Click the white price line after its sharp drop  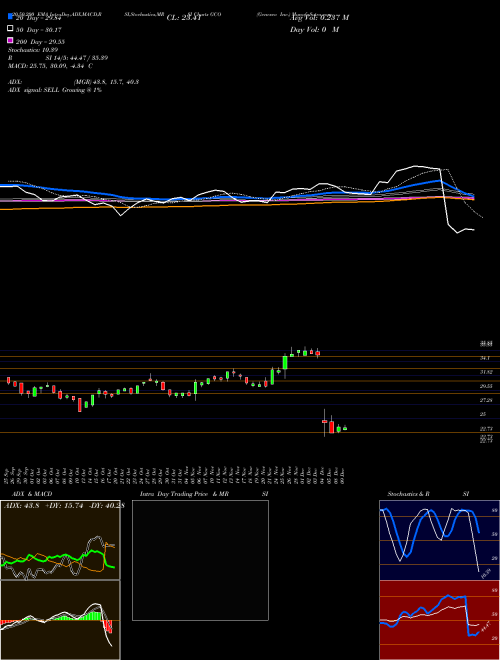tap(459, 230)
